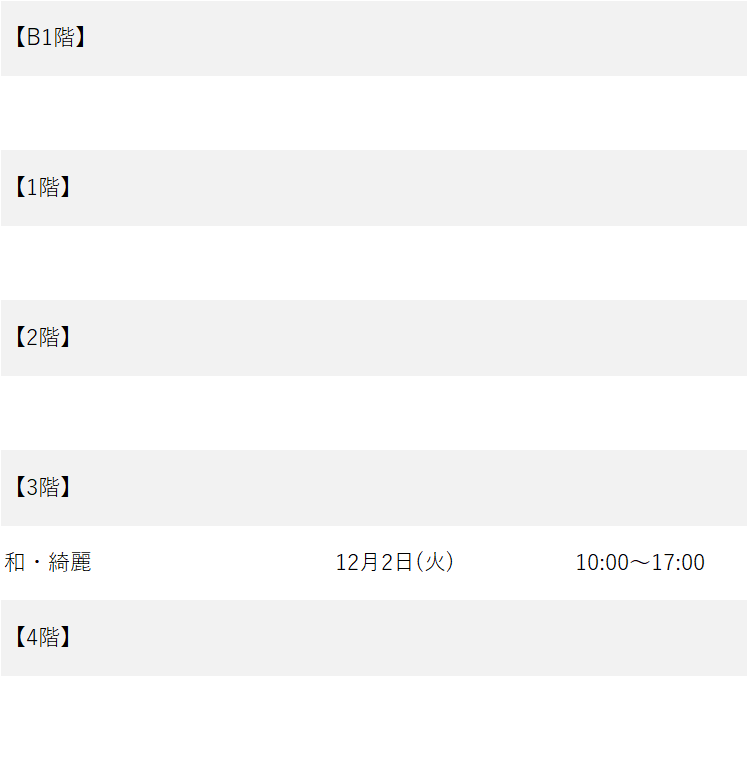Click the 〜 separator in the time range
Viewport: 747px width, 766px height.
640,563
